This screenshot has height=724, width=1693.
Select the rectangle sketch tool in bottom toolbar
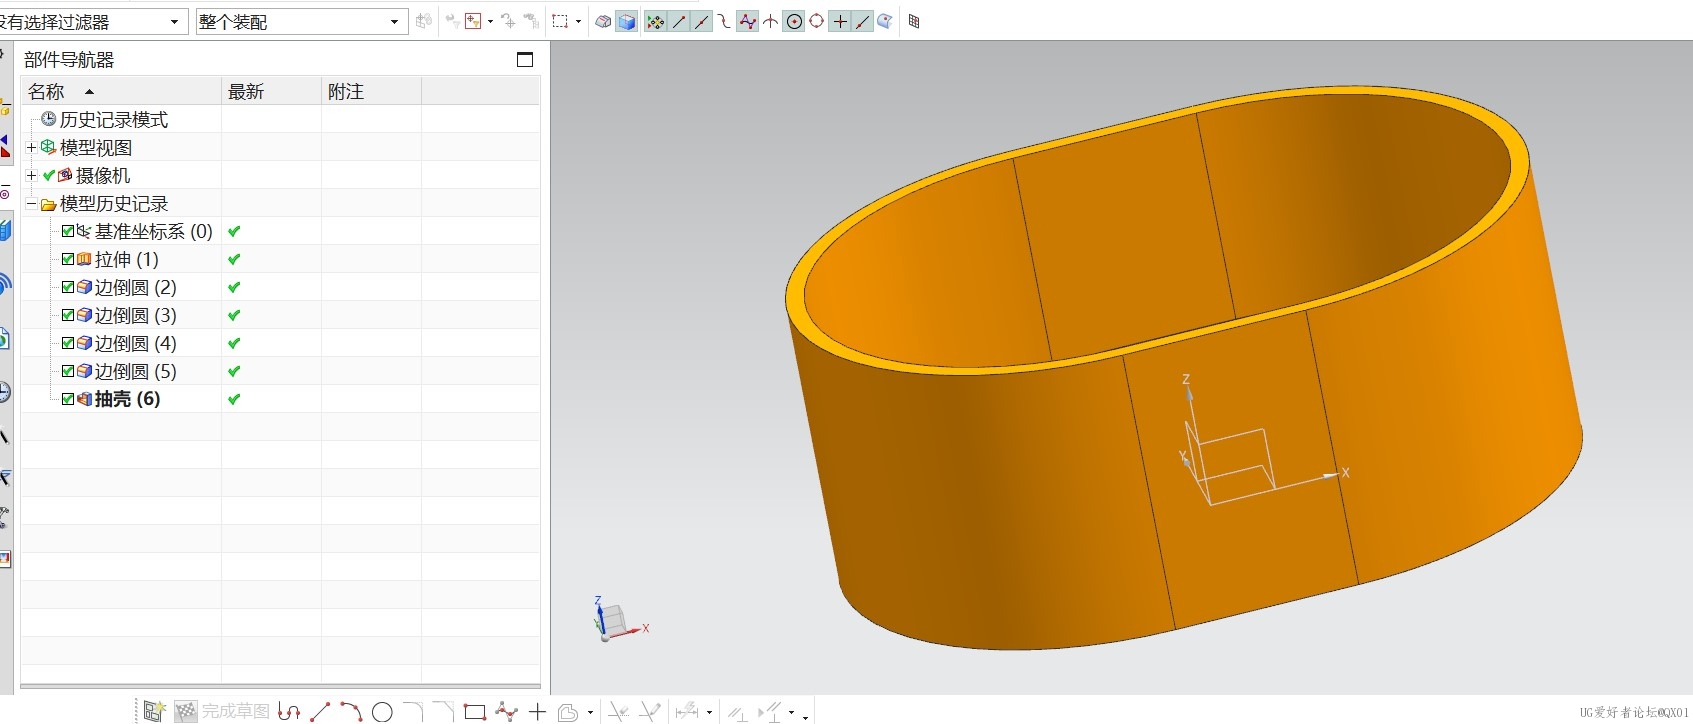[x=475, y=712]
